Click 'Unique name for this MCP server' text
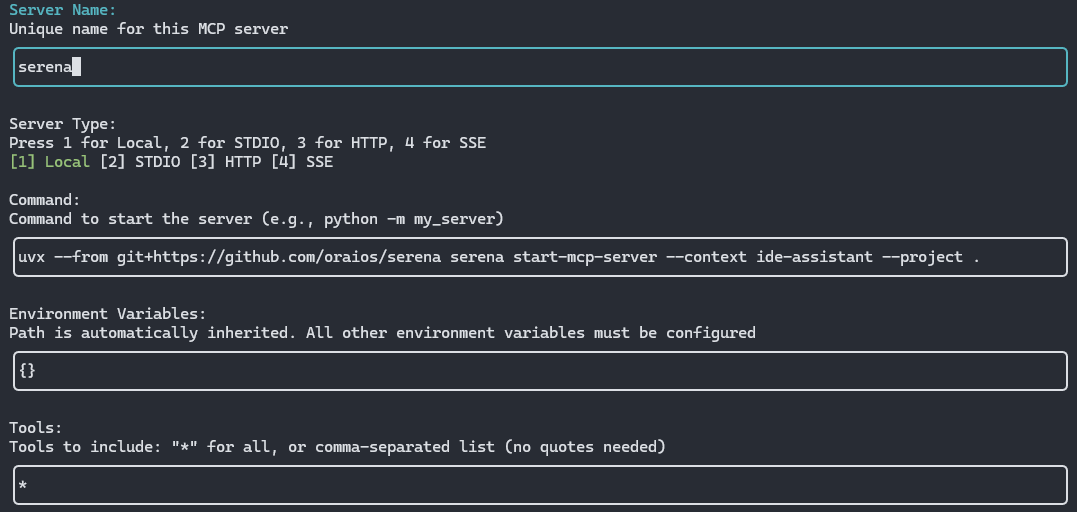The width and height of the screenshot is (1077, 512). tap(148, 29)
